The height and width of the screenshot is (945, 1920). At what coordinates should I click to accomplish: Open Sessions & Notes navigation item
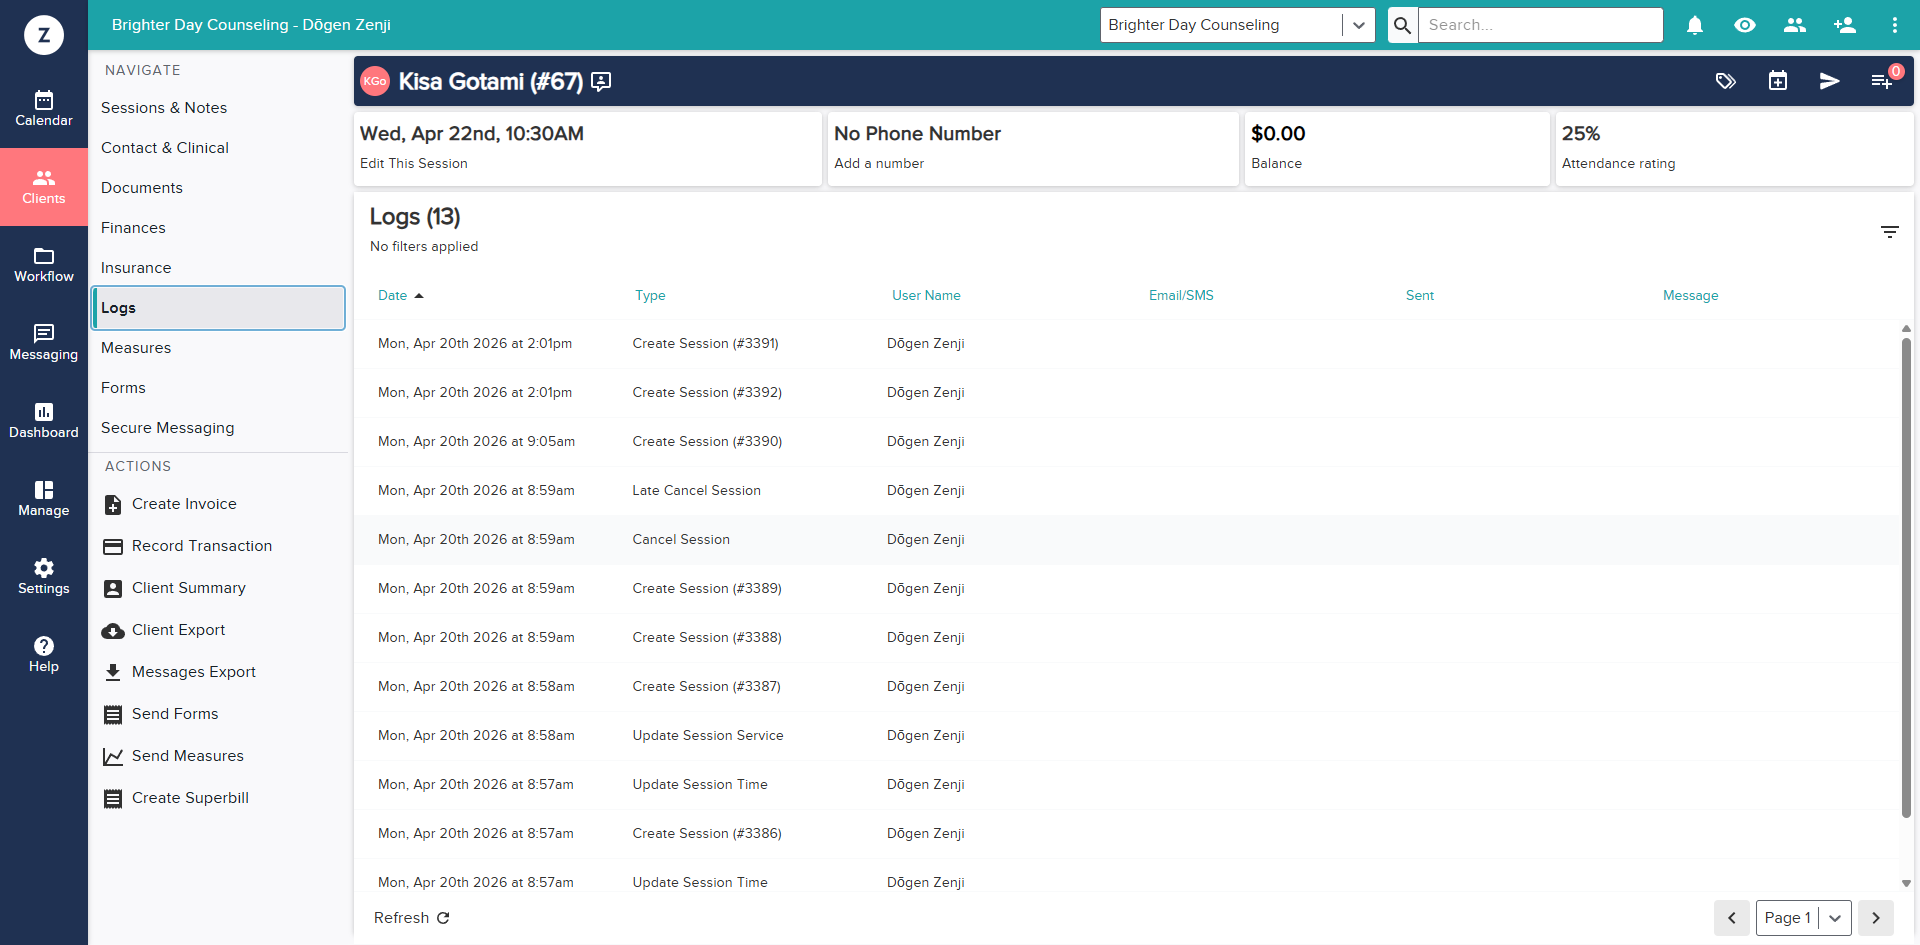coord(218,108)
